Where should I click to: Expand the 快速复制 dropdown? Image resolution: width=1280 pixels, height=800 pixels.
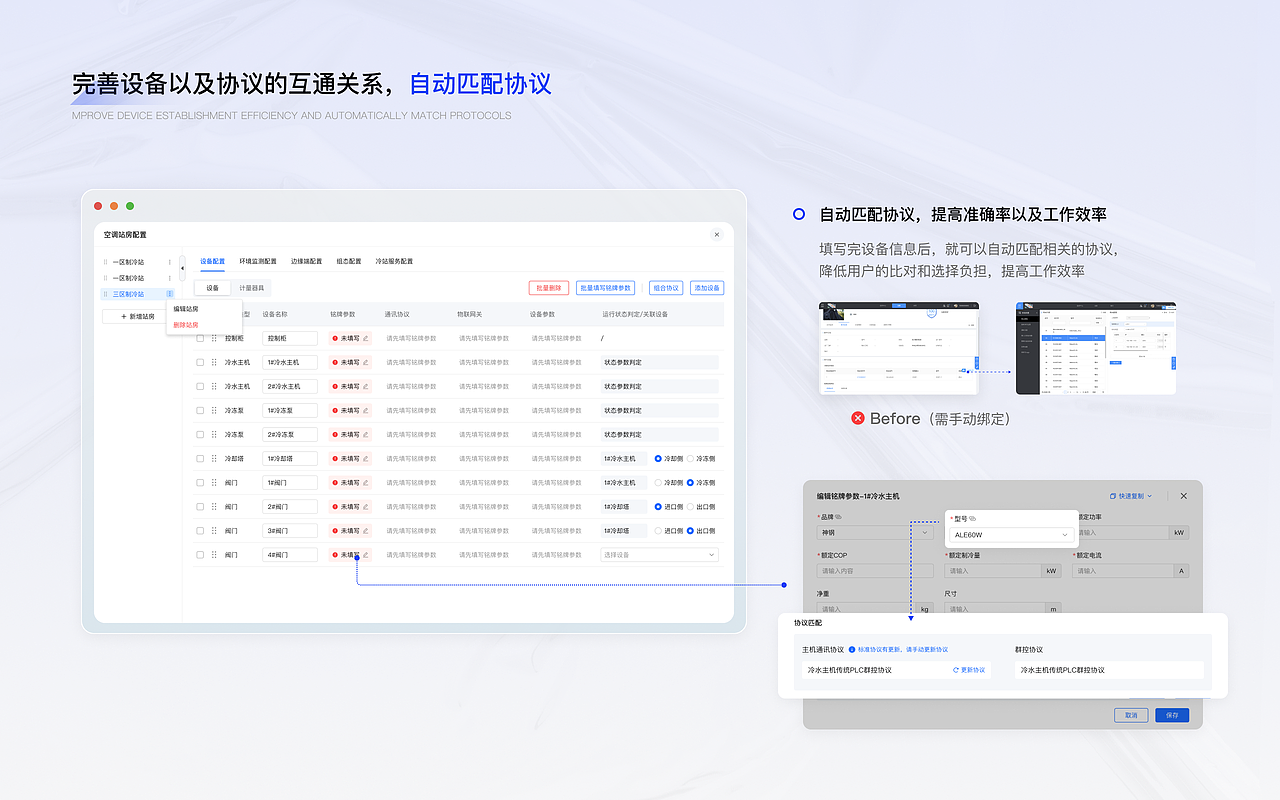1132,496
